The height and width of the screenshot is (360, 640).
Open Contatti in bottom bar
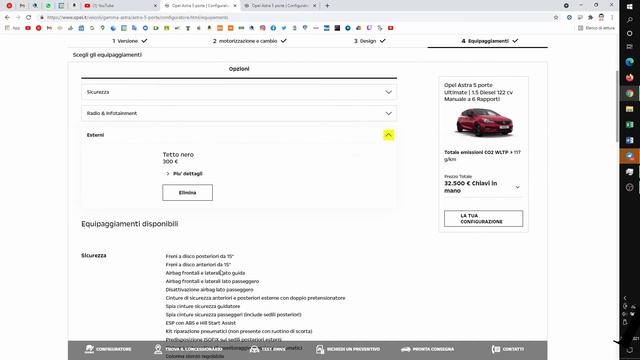tap(508, 349)
